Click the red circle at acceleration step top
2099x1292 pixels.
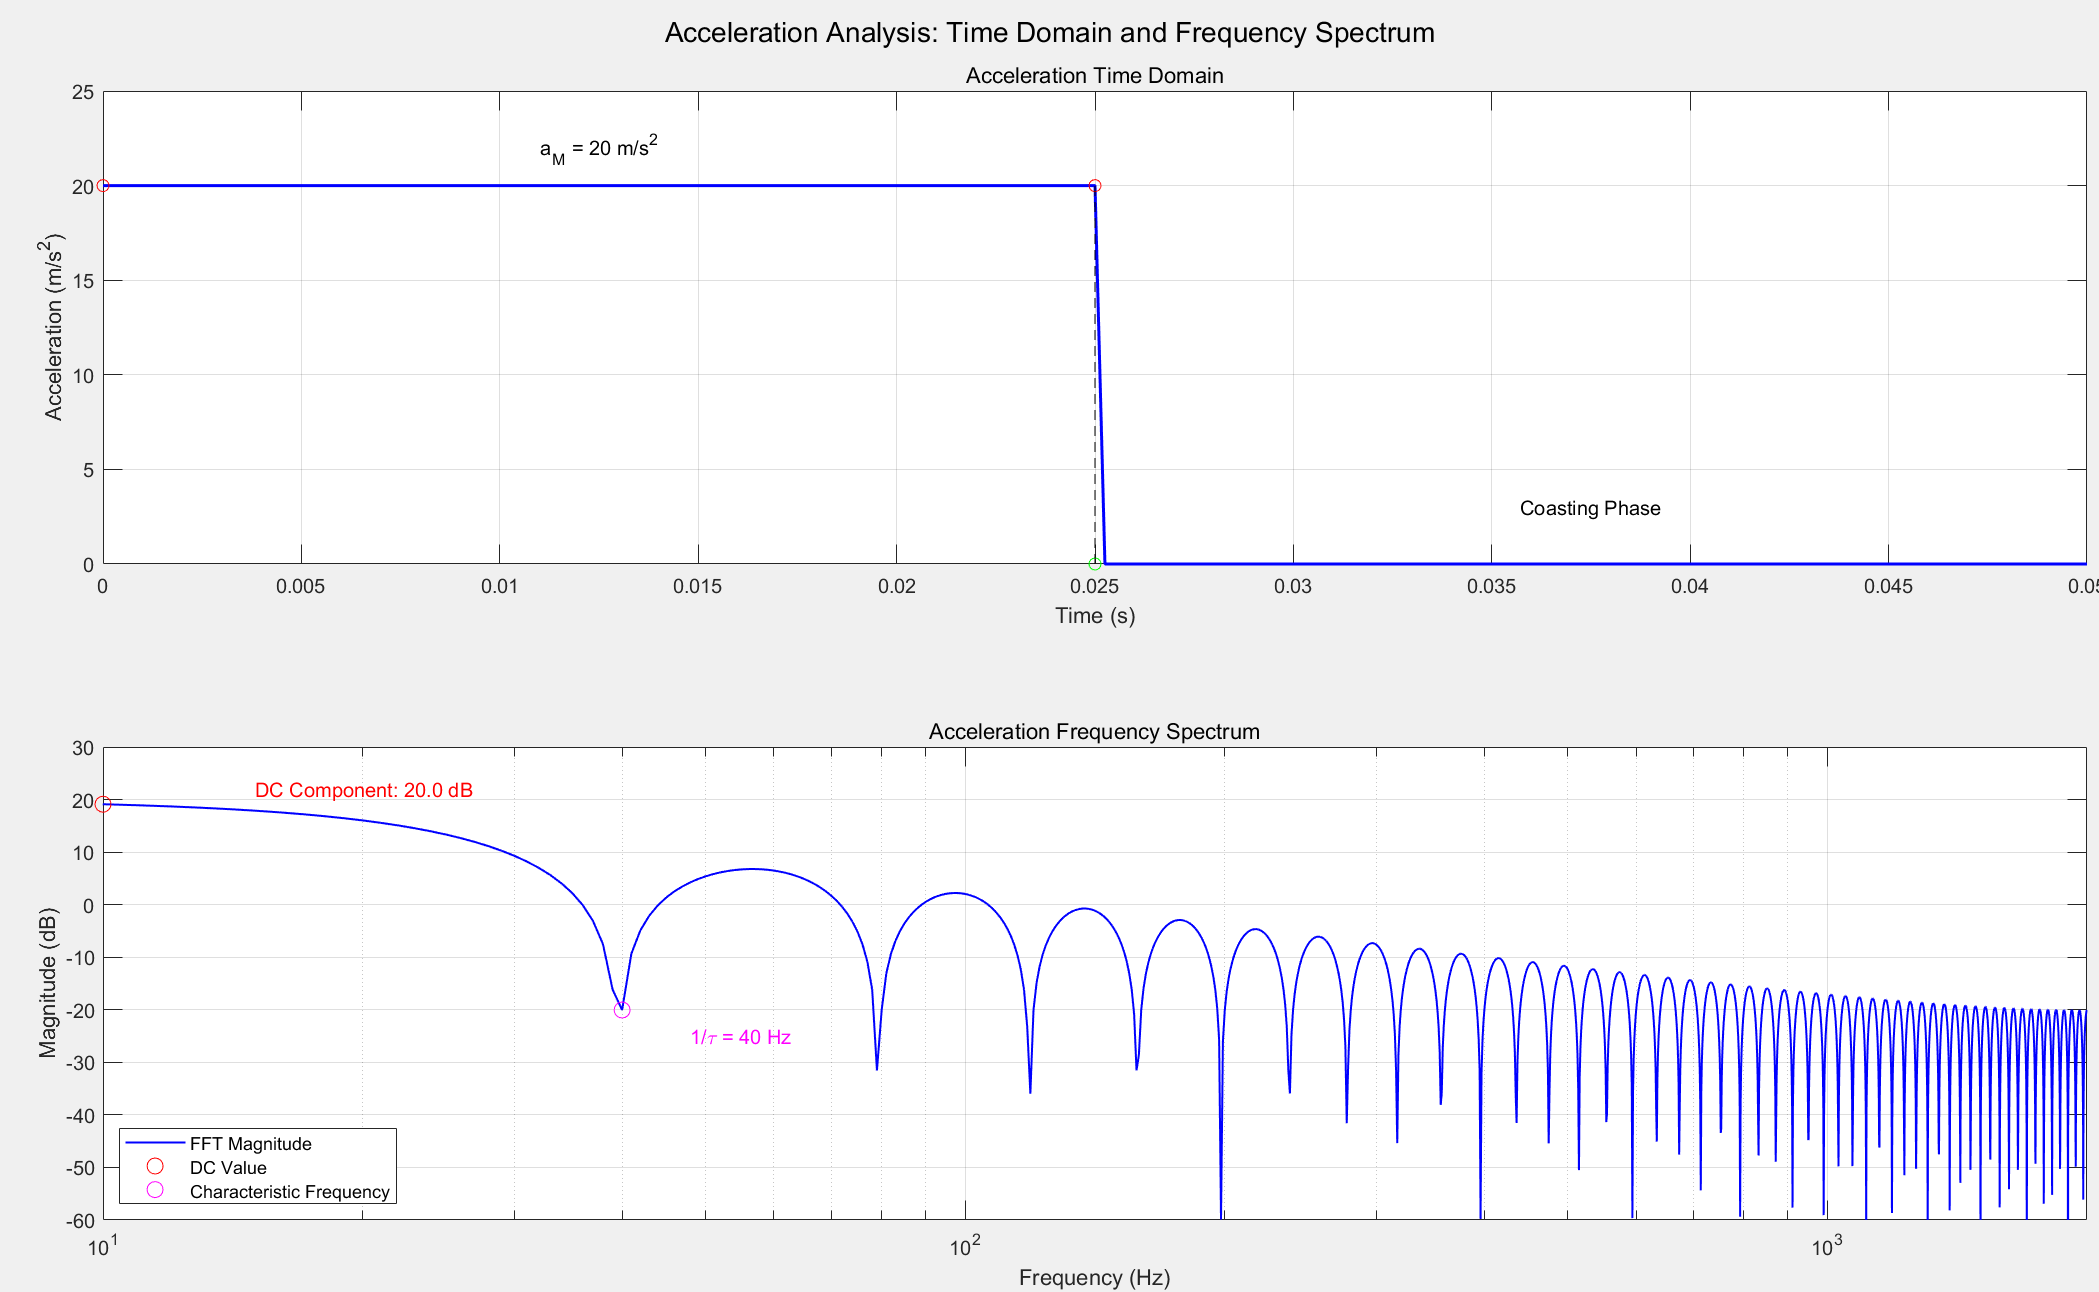1095,186
